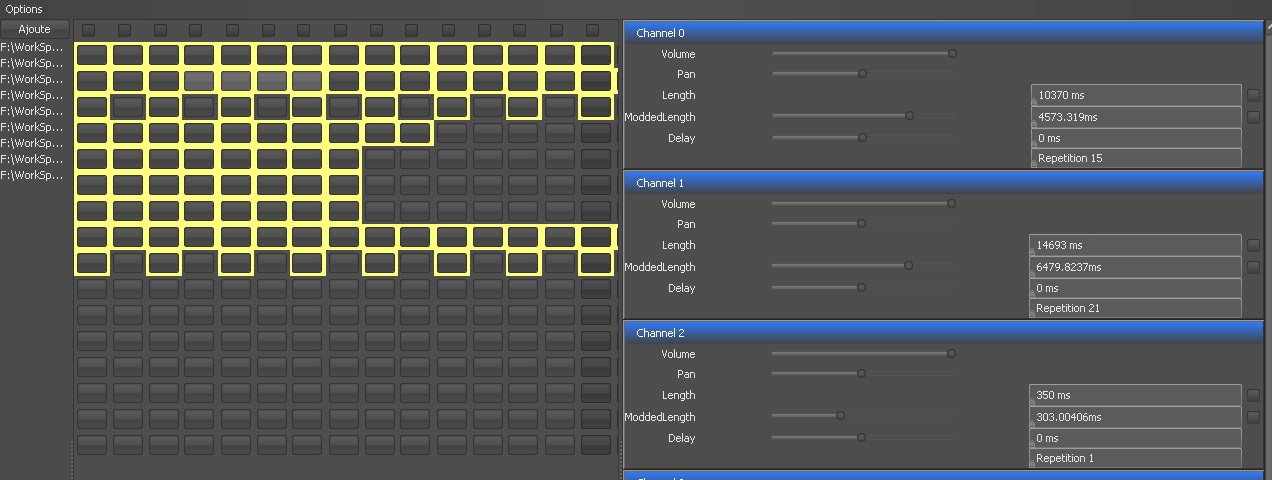Open the Options menu
This screenshot has width=1272, height=480.
tap(24, 9)
